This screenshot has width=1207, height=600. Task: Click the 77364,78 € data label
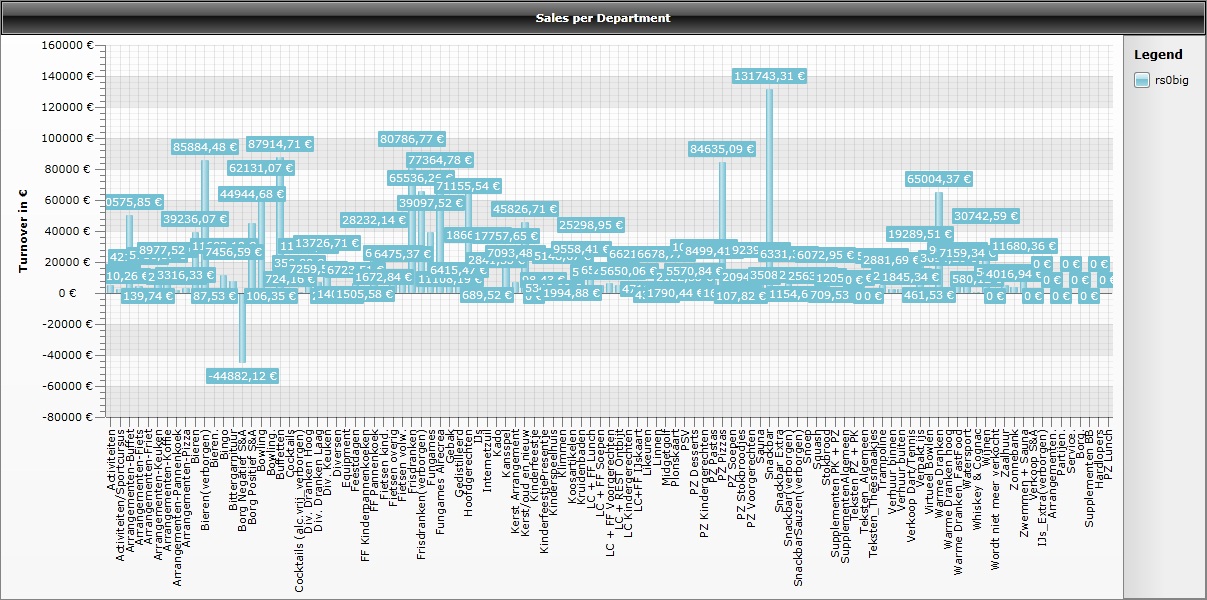[440, 159]
